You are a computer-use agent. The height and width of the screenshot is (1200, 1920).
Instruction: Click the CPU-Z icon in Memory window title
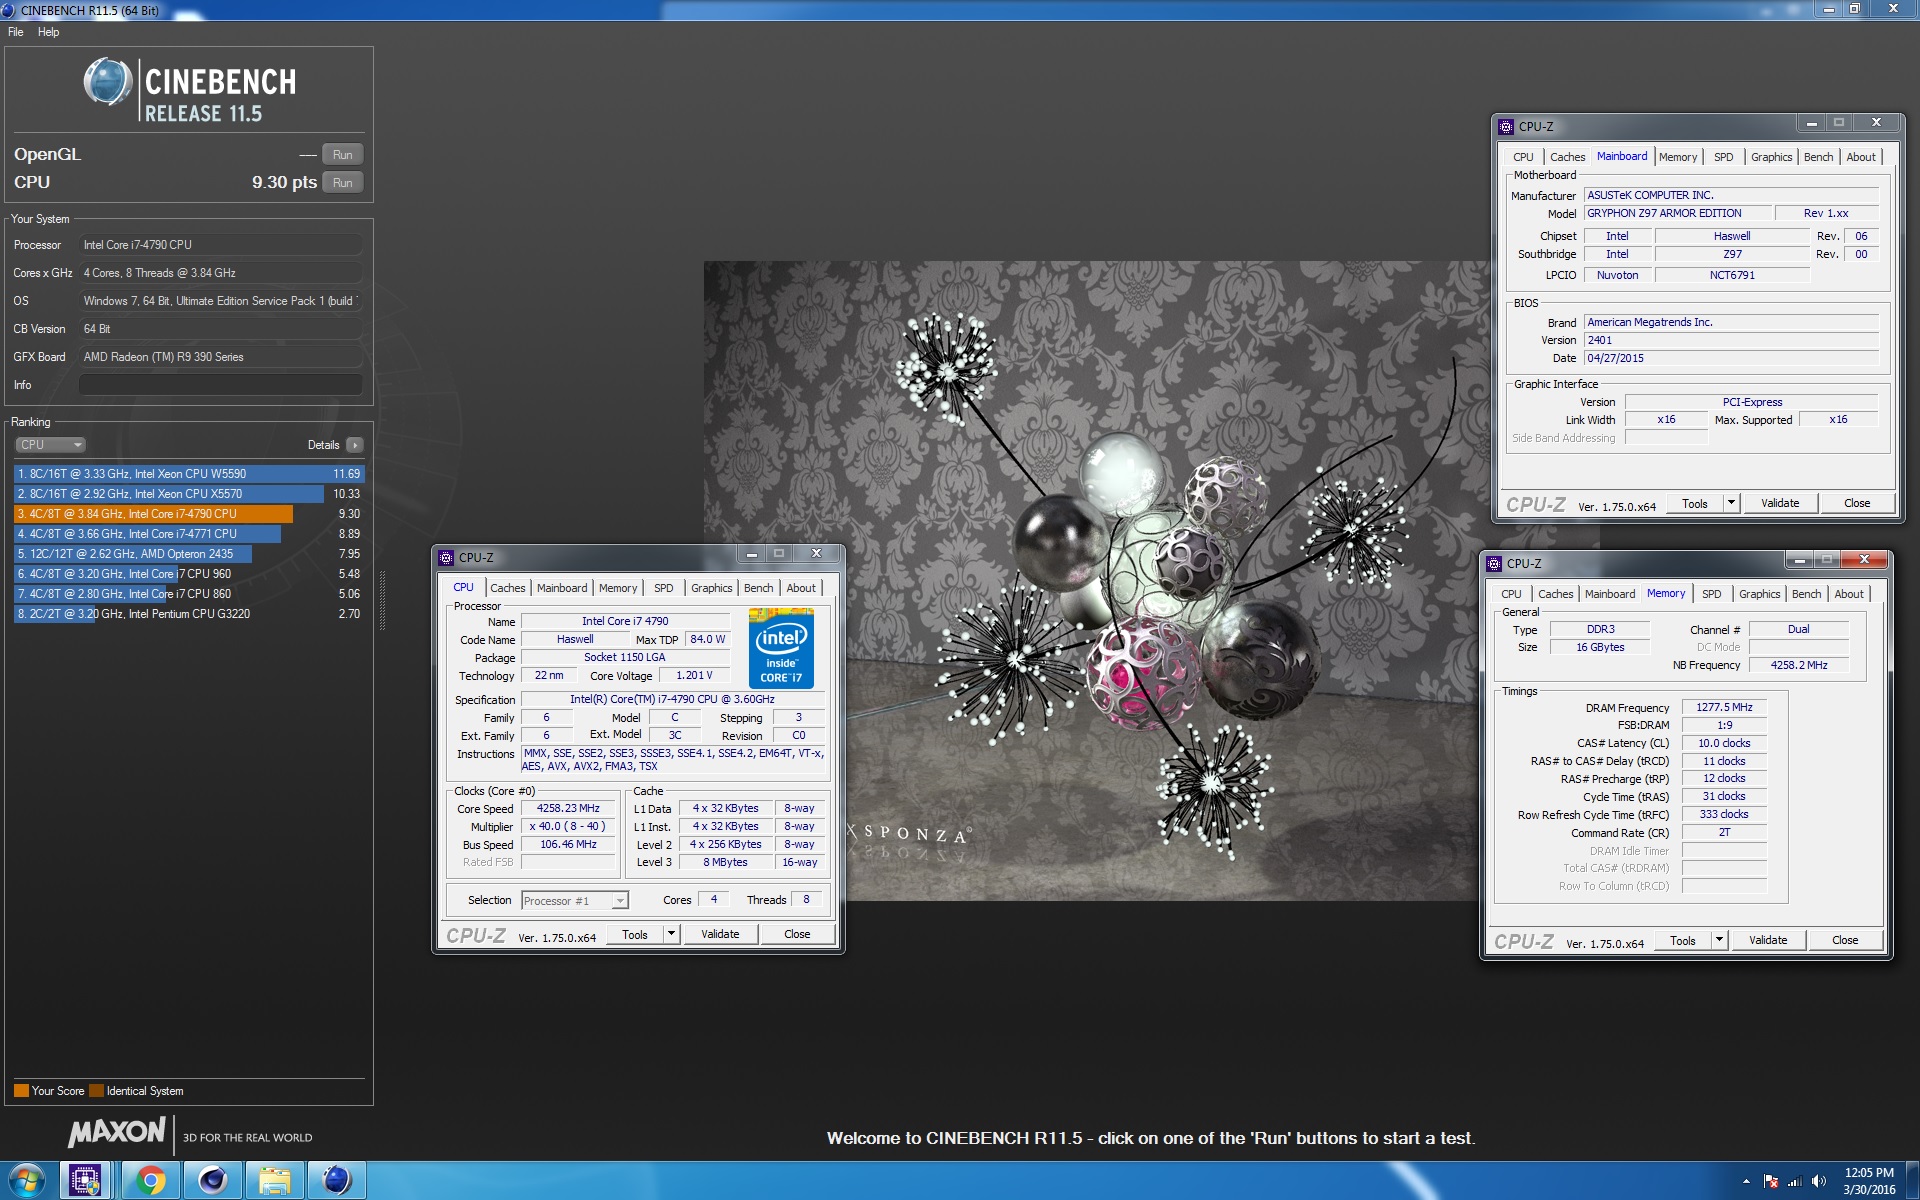click(1494, 563)
